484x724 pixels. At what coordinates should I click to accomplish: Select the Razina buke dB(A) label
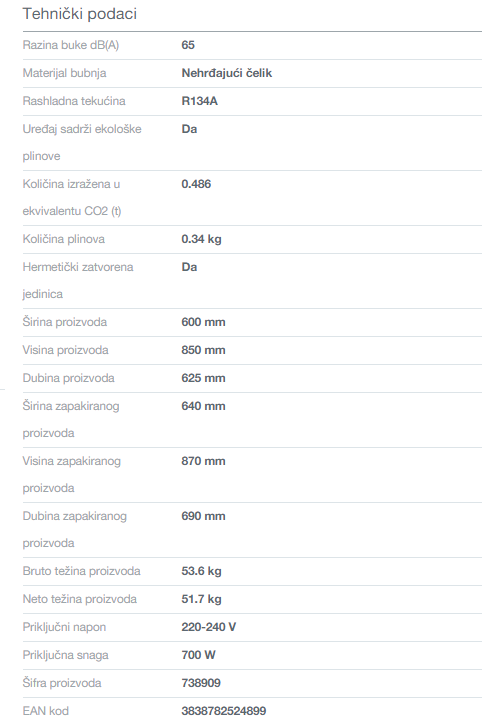[x=71, y=45]
